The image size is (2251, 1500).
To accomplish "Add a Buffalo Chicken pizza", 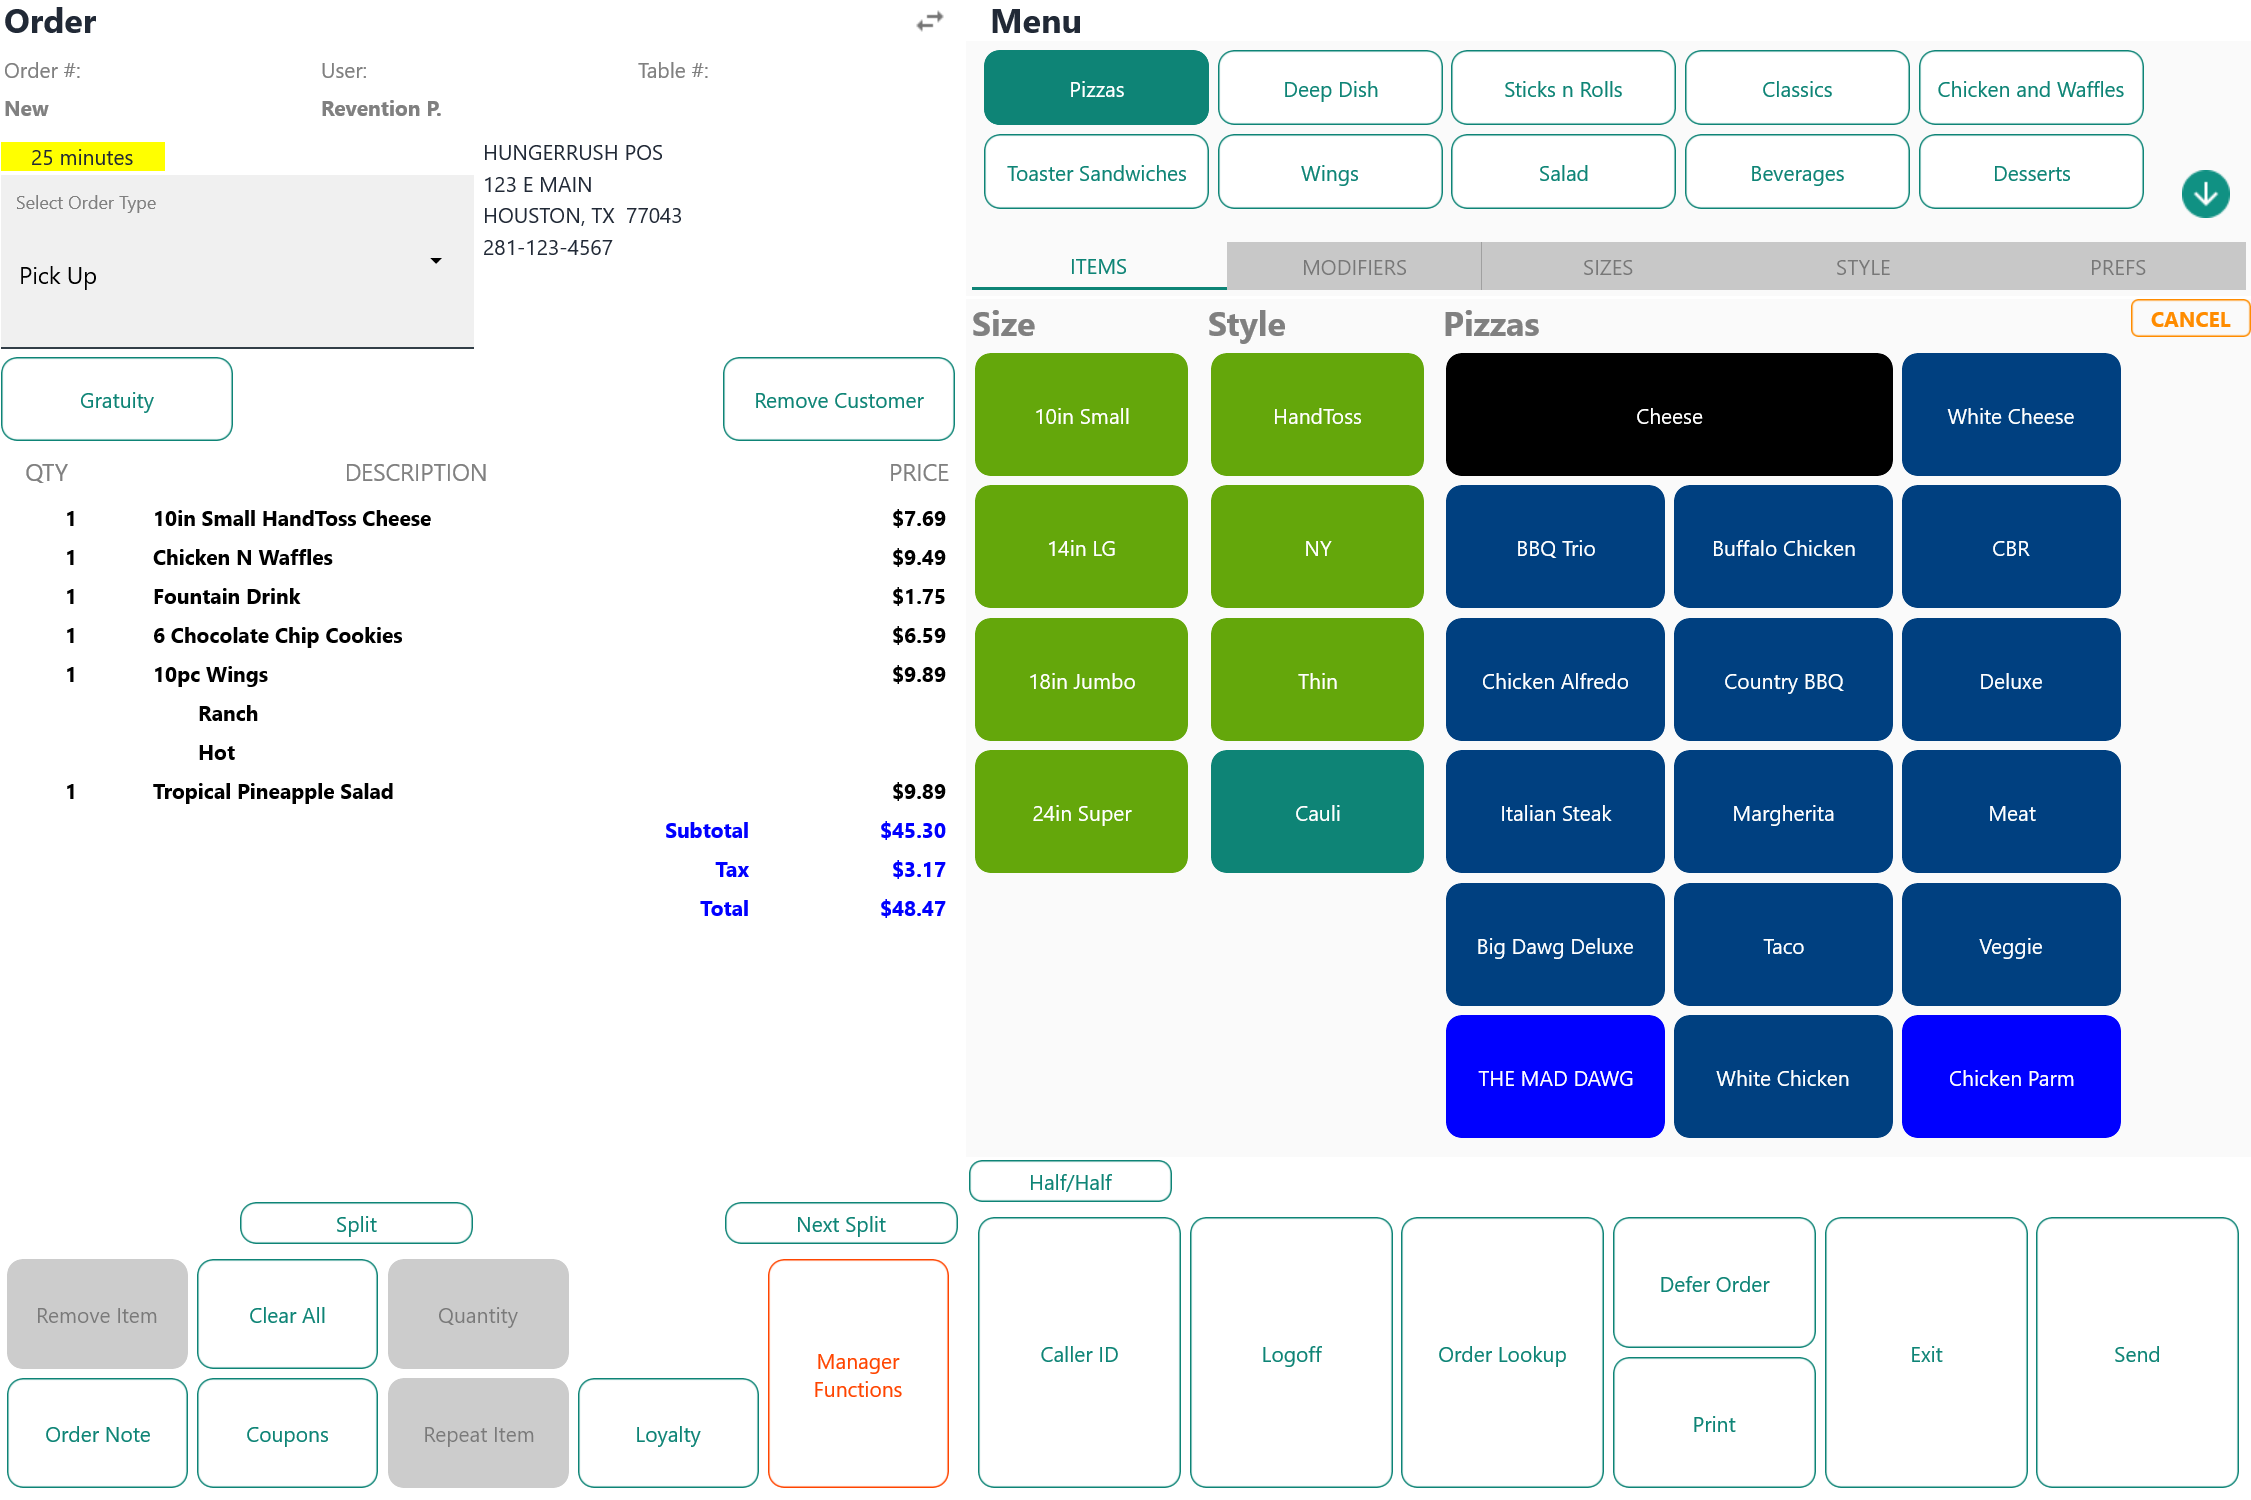I will pos(1782,547).
